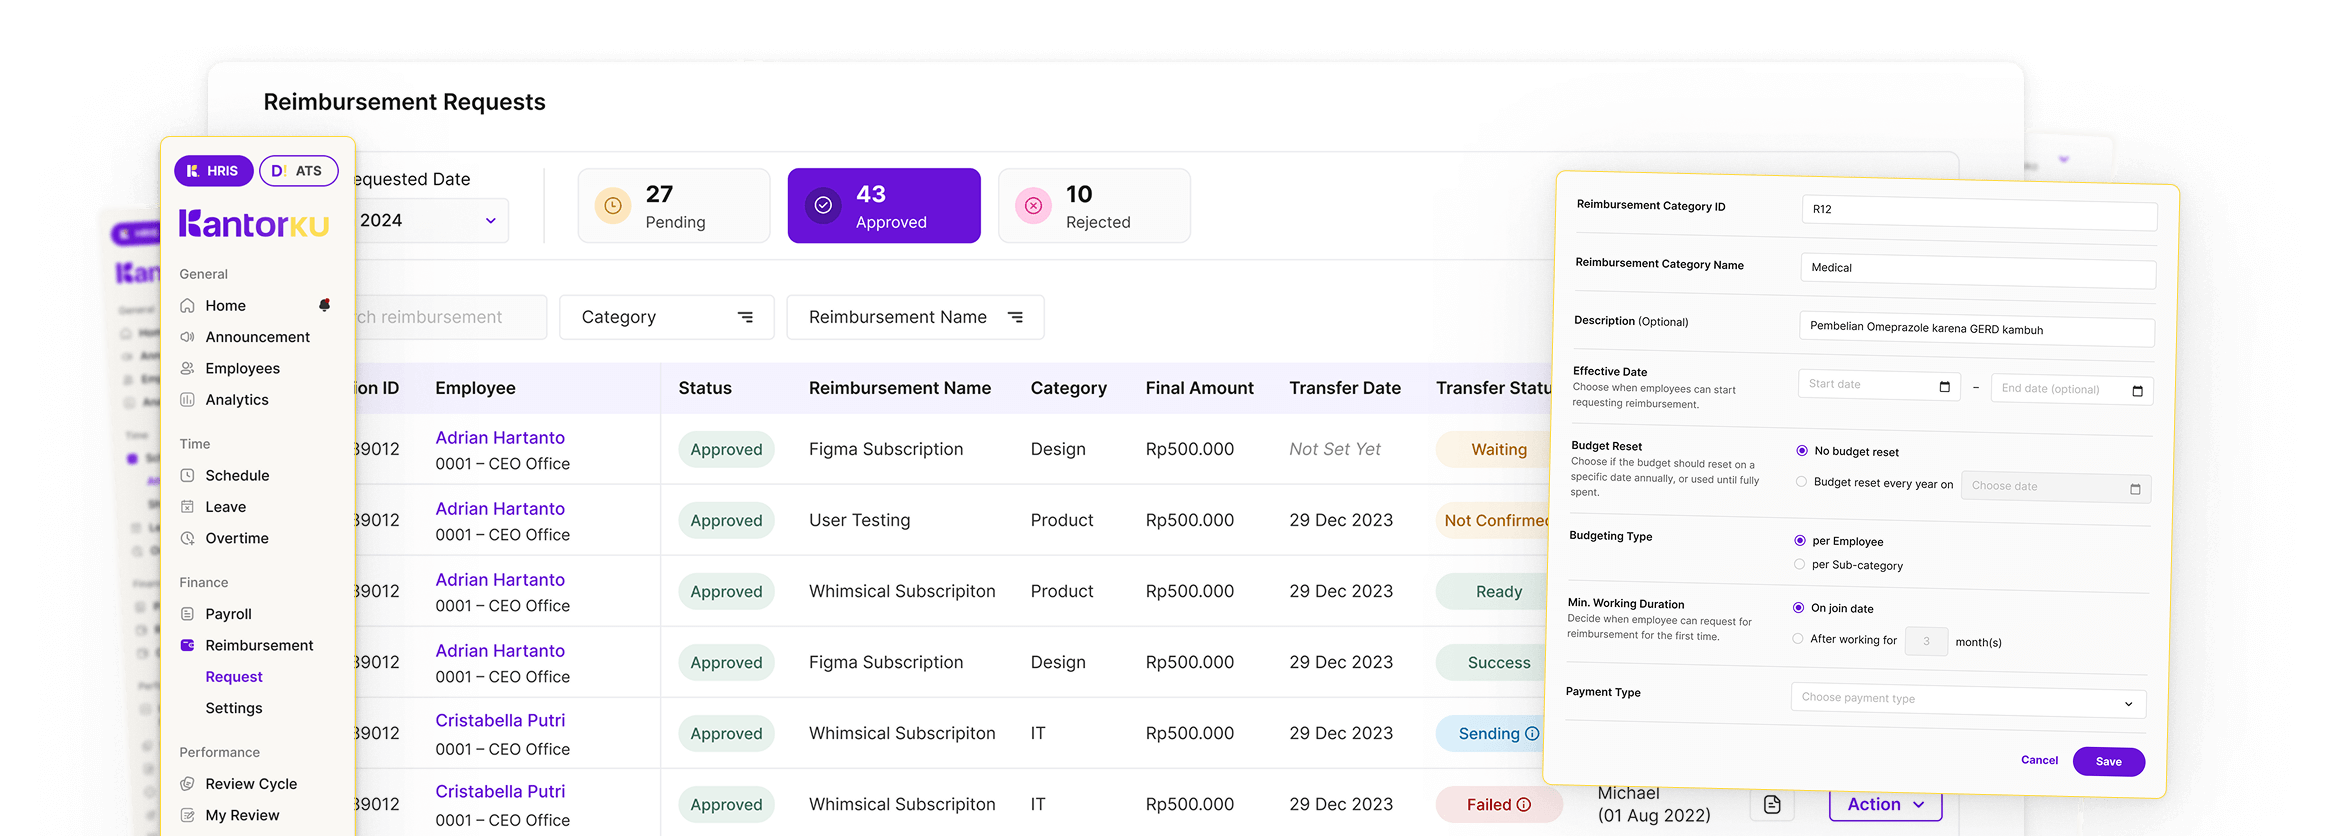Select On join date option
Image resolution: width=2341 pixels, height=836 pixels.
tap(1798, 608)
